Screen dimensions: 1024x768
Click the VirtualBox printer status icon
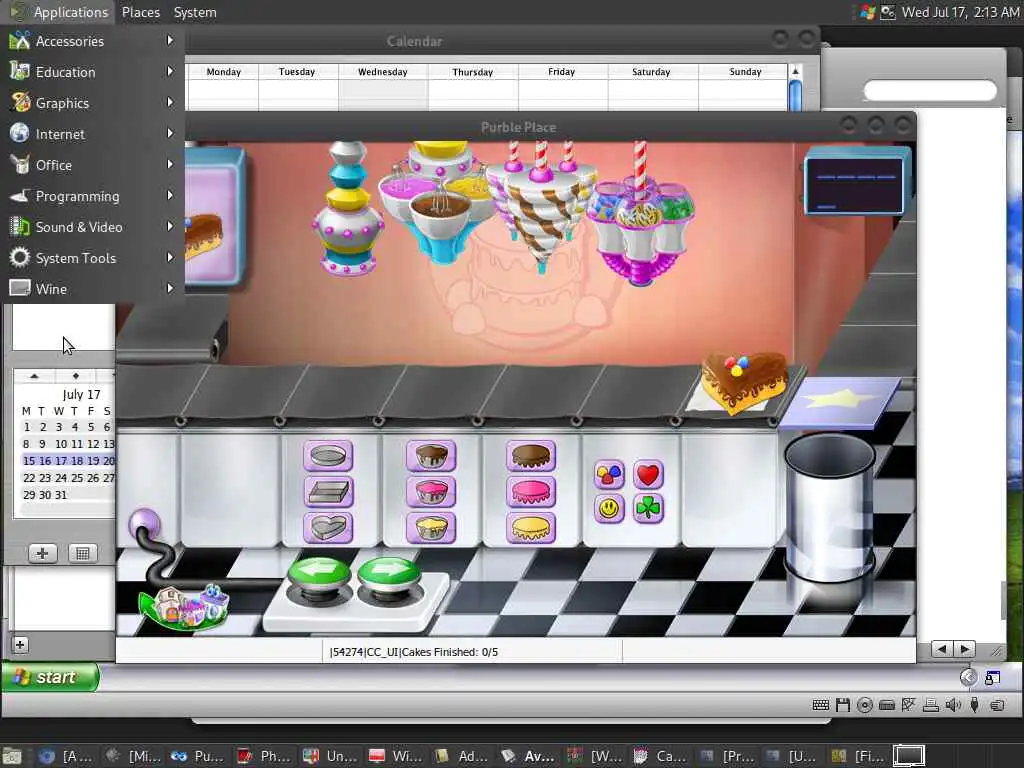(x=931, y=705)
